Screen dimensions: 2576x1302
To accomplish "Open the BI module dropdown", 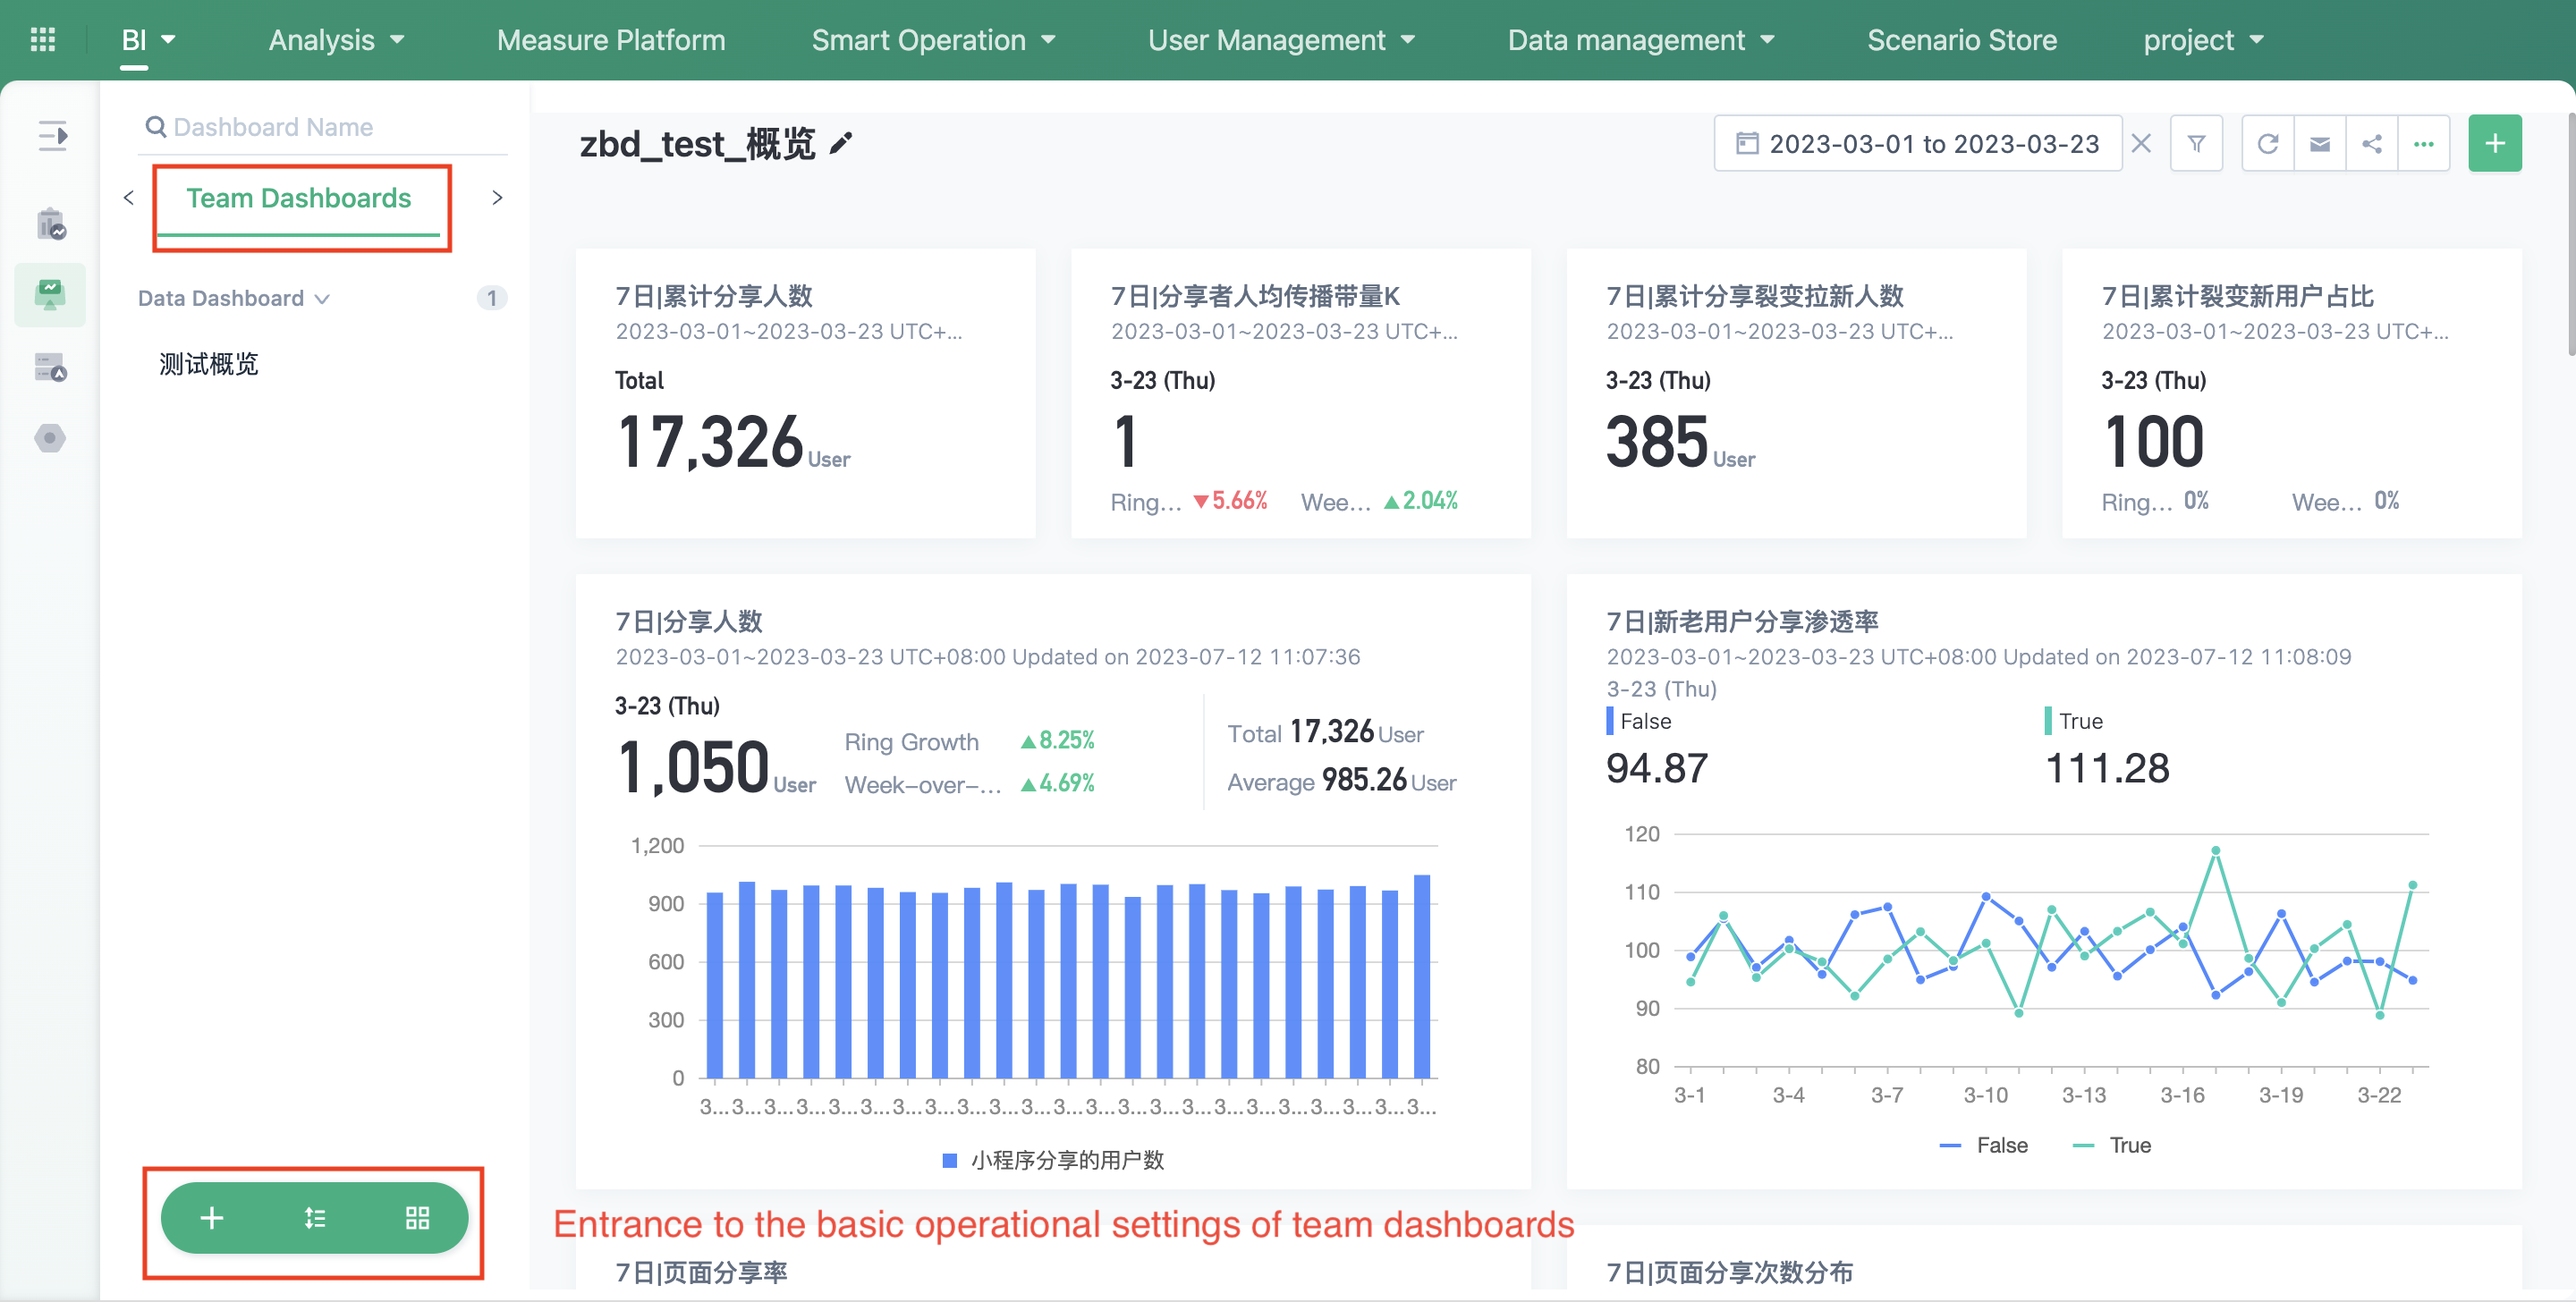I will pos(147,40).
